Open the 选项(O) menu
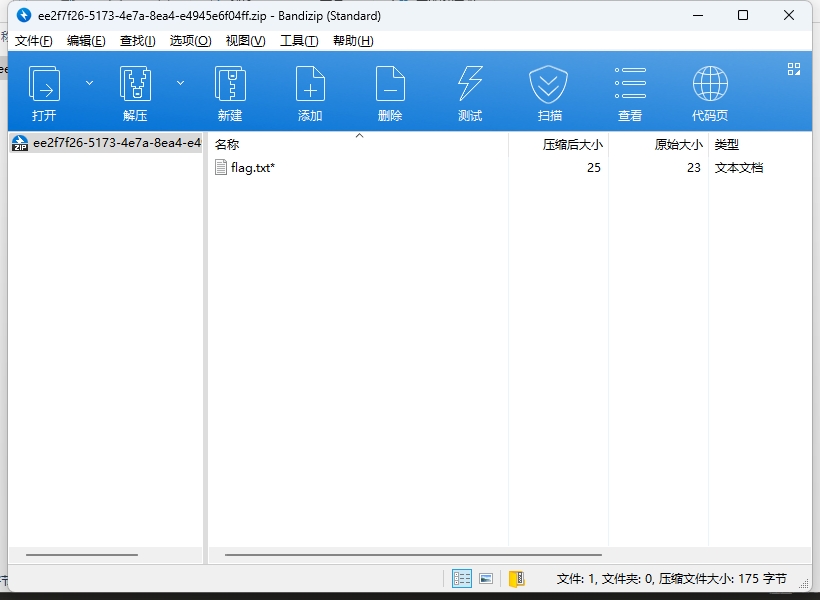This screenshot has width=820, height=600. [x=190, y=41]
